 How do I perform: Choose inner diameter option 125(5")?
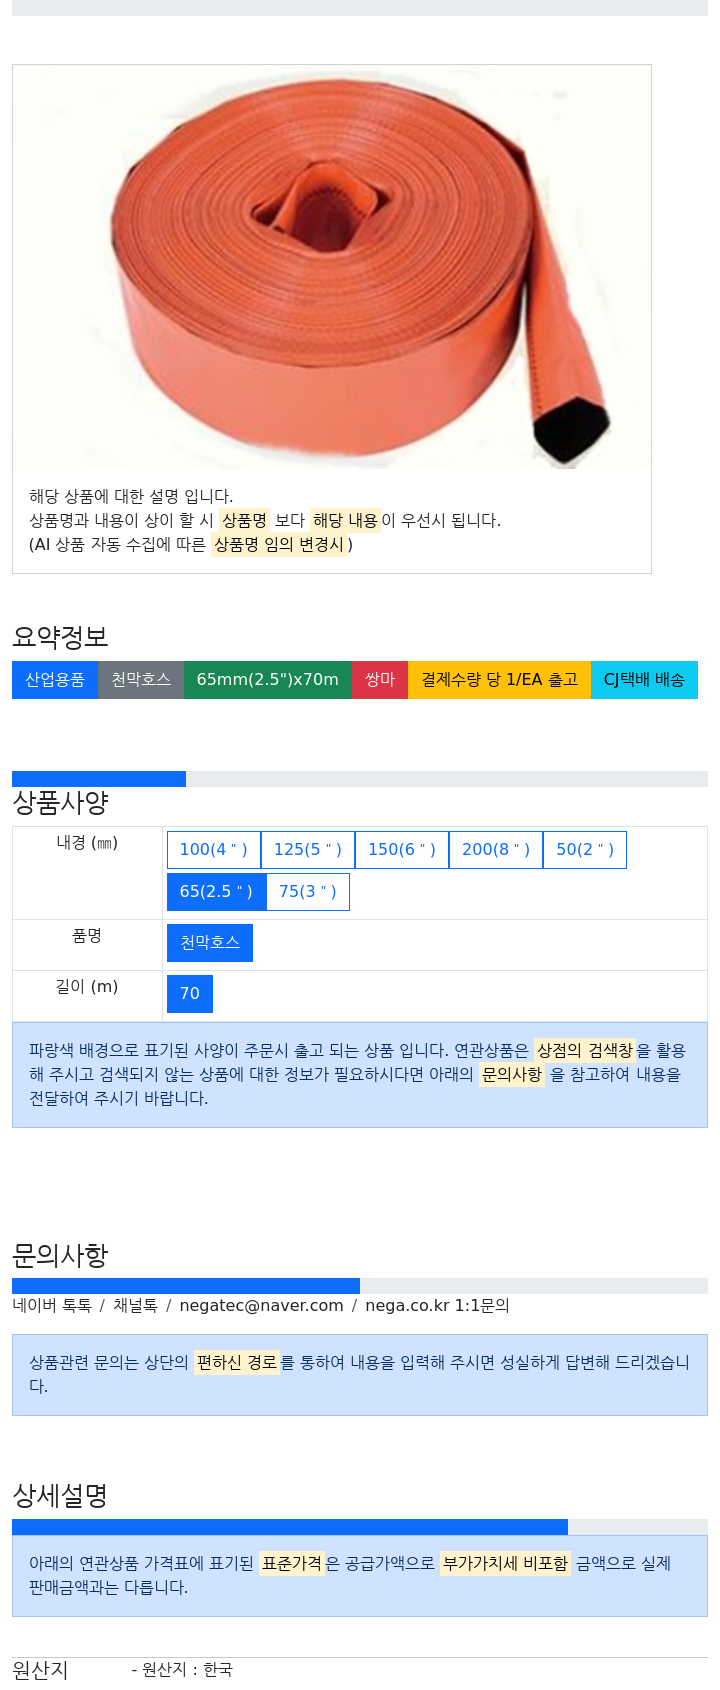point(308,850)
